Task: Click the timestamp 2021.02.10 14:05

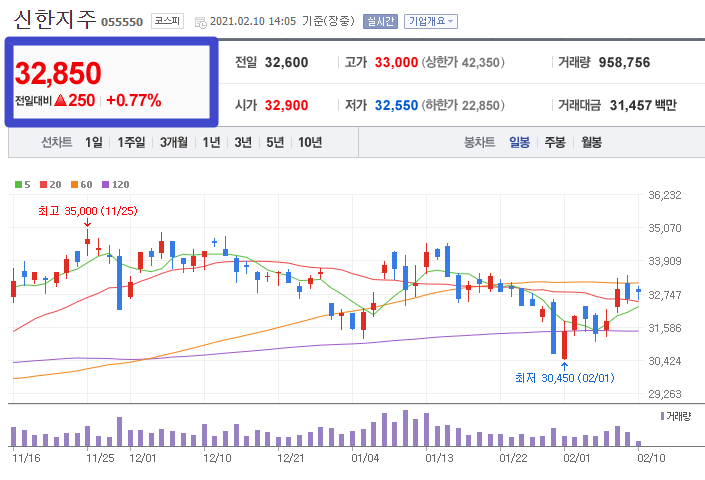Action: click(x=253, y=21)
